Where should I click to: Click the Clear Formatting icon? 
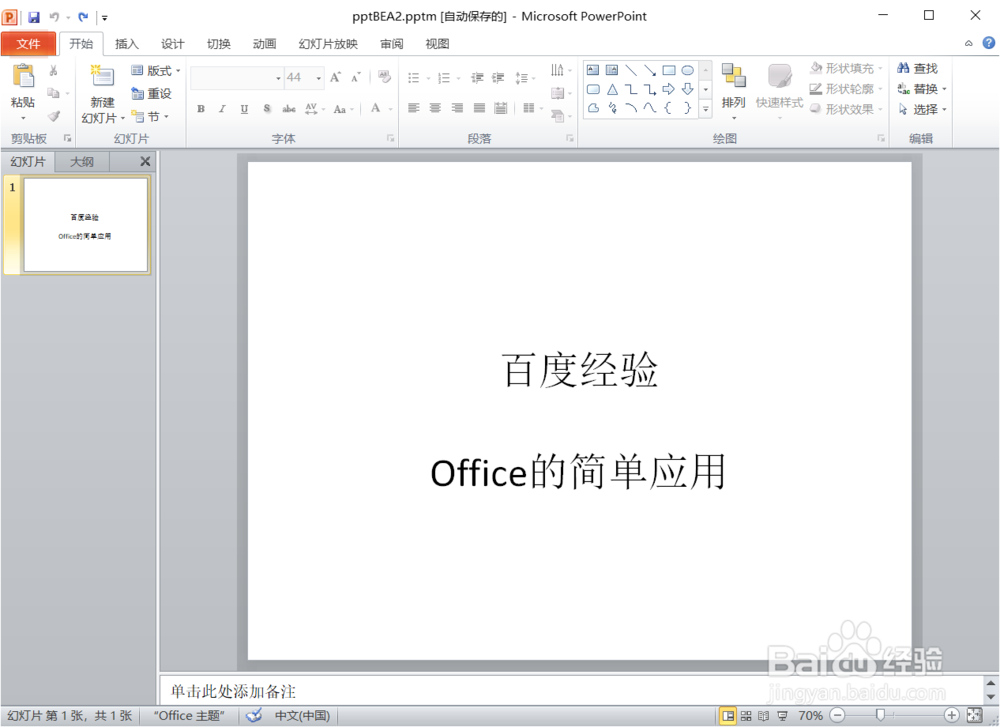click(383, 77)
